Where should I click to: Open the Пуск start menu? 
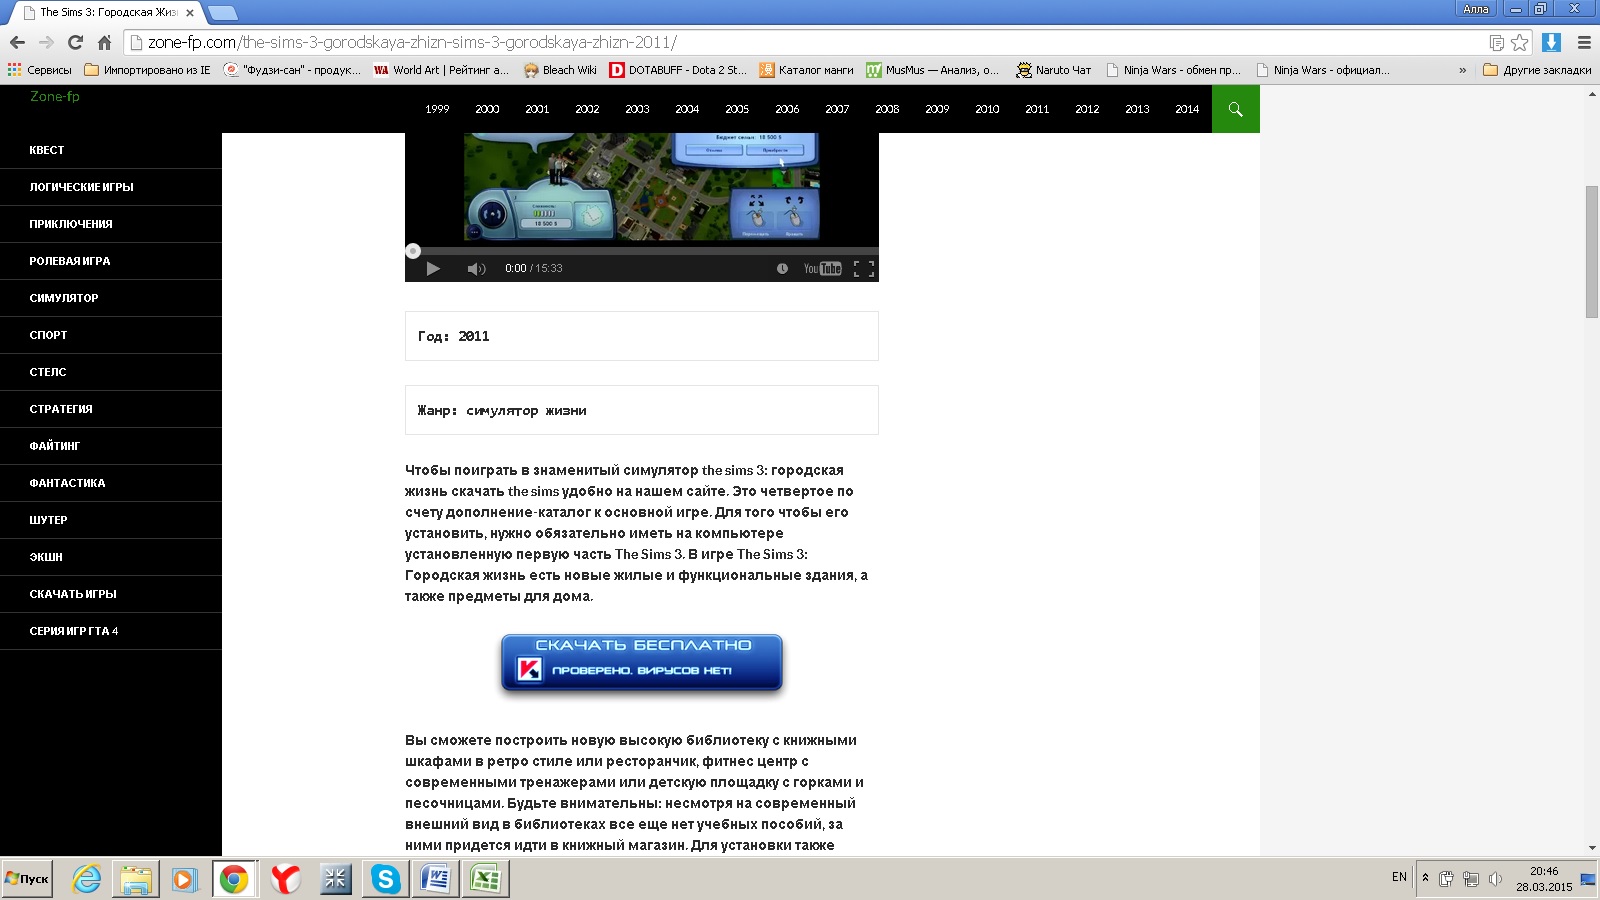(x=27, y=879)
